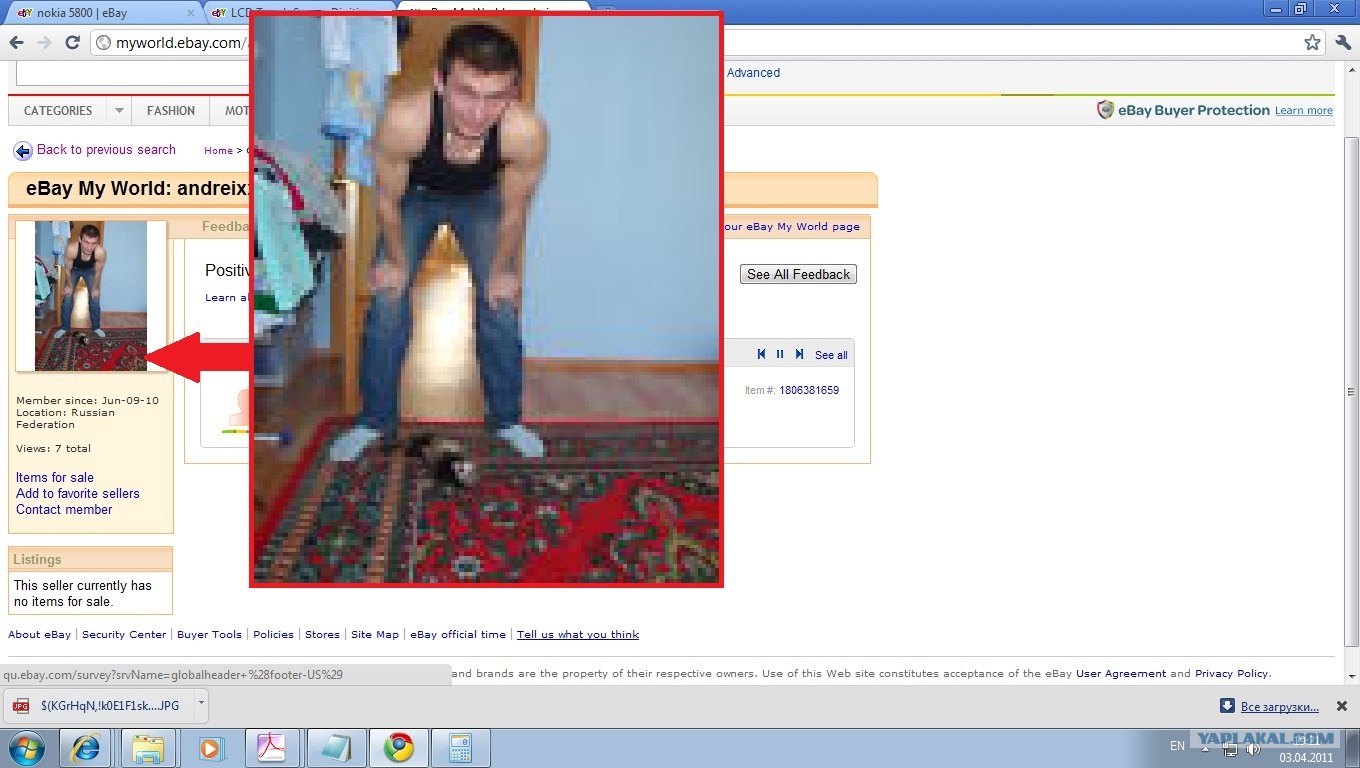Image resolution: width=1360 pixels, height=768 pixels.
Task: Click Back to previous search link
Action: tap(106, 150)
